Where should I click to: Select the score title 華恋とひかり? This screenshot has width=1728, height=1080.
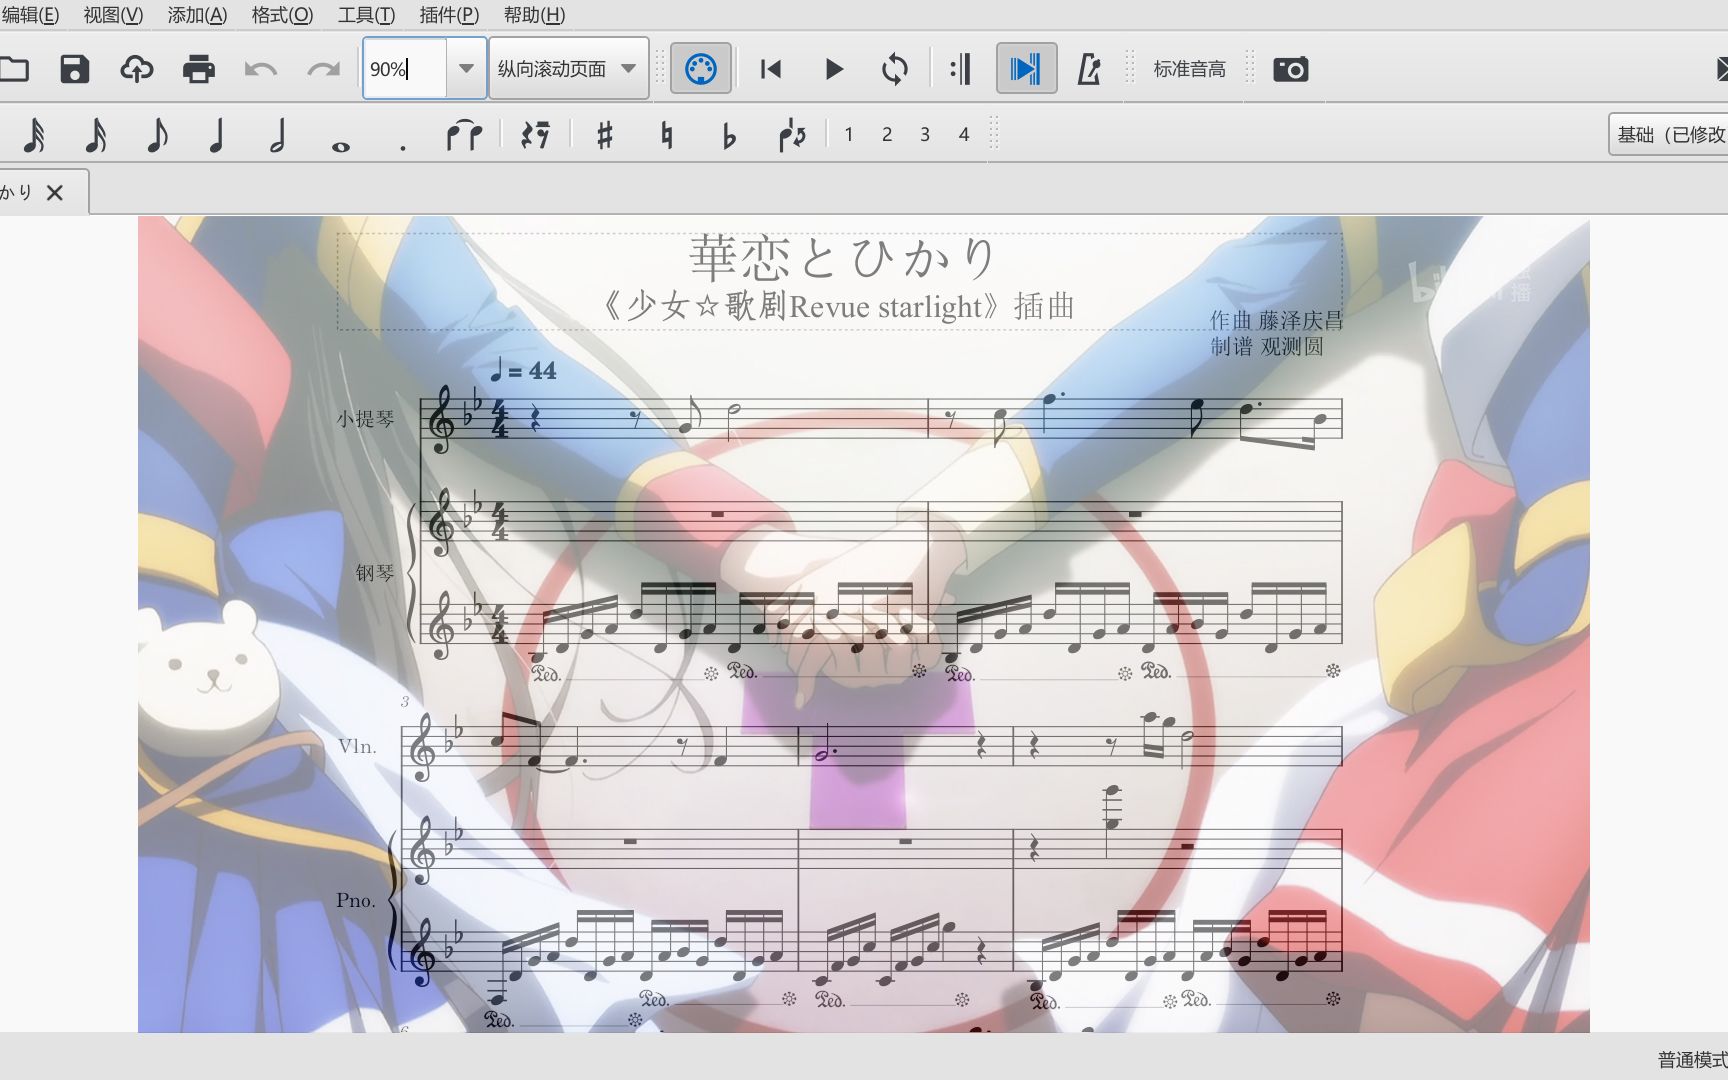click(x=843, y=258)
